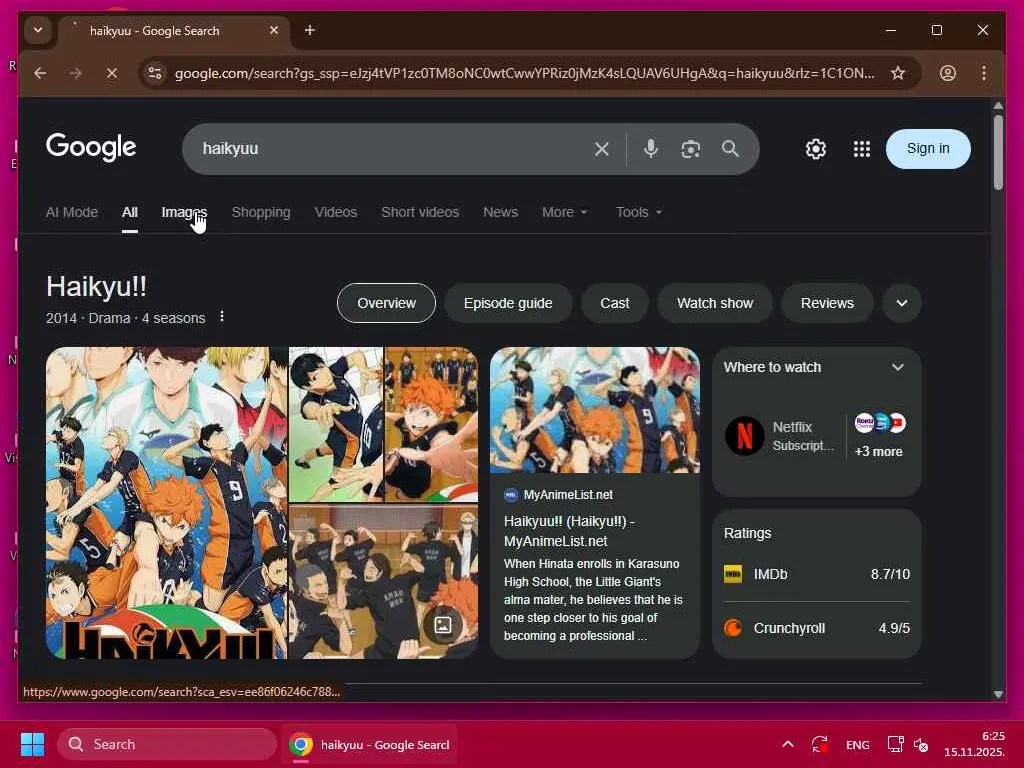Click the taskbar Search box
1024x768 pixels.
tap(167, 744)
